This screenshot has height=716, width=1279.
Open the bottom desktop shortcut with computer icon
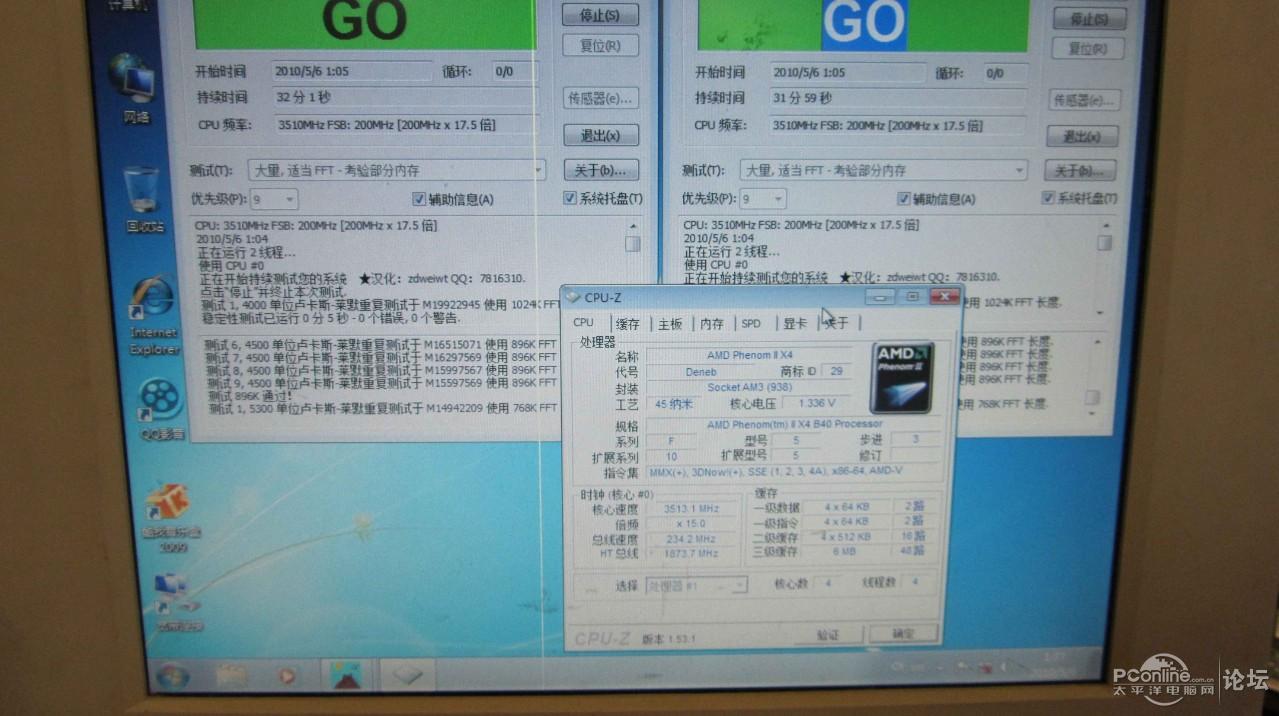coord(178,603)
